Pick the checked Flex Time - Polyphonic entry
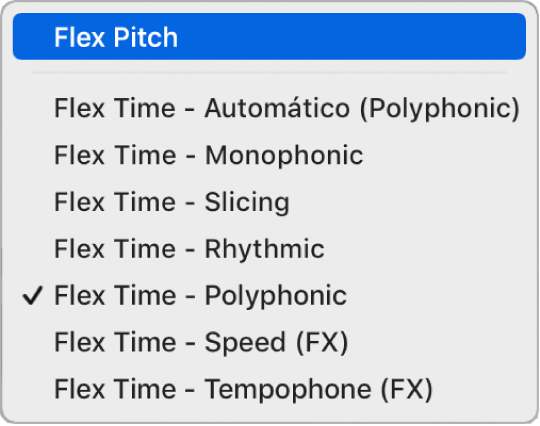Image resolution: width=540 pixels, height=426 pixels. [x=269, y=296]
